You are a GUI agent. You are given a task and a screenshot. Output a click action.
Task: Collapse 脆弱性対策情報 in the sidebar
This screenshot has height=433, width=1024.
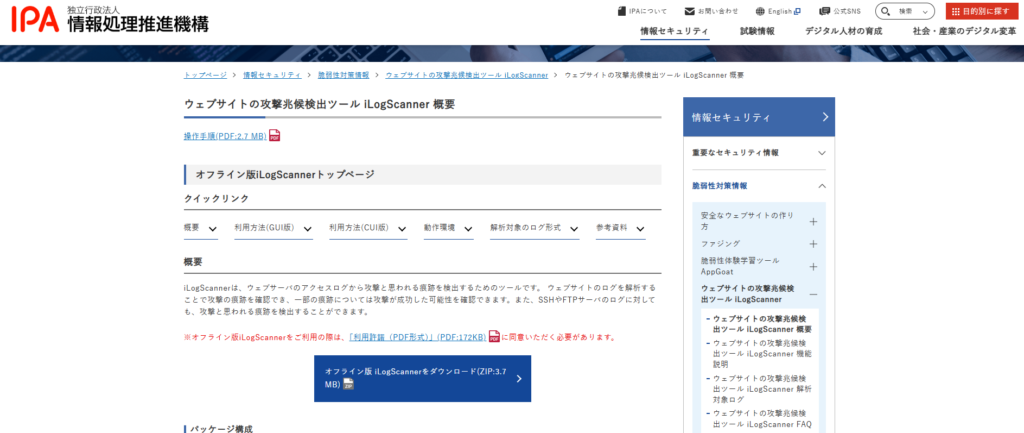pos(822,186)
